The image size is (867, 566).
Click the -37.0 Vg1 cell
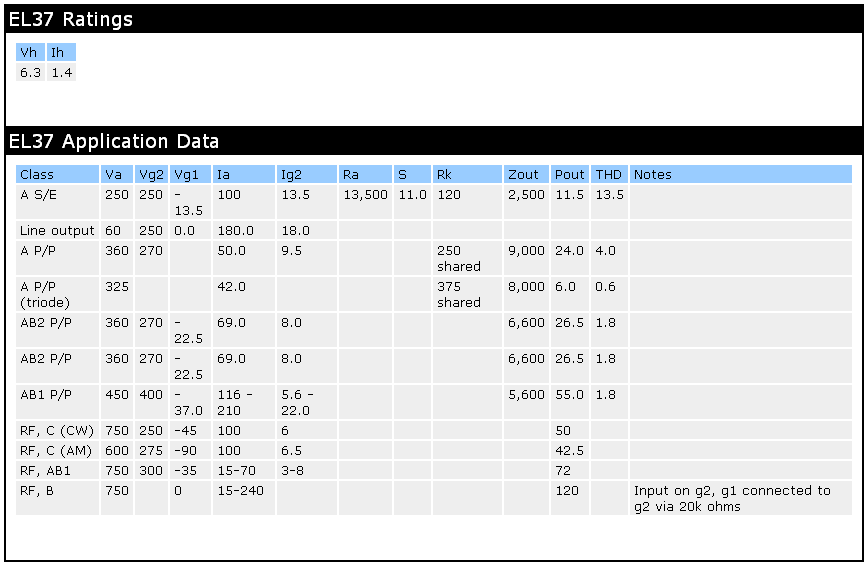tap(191, 402)
